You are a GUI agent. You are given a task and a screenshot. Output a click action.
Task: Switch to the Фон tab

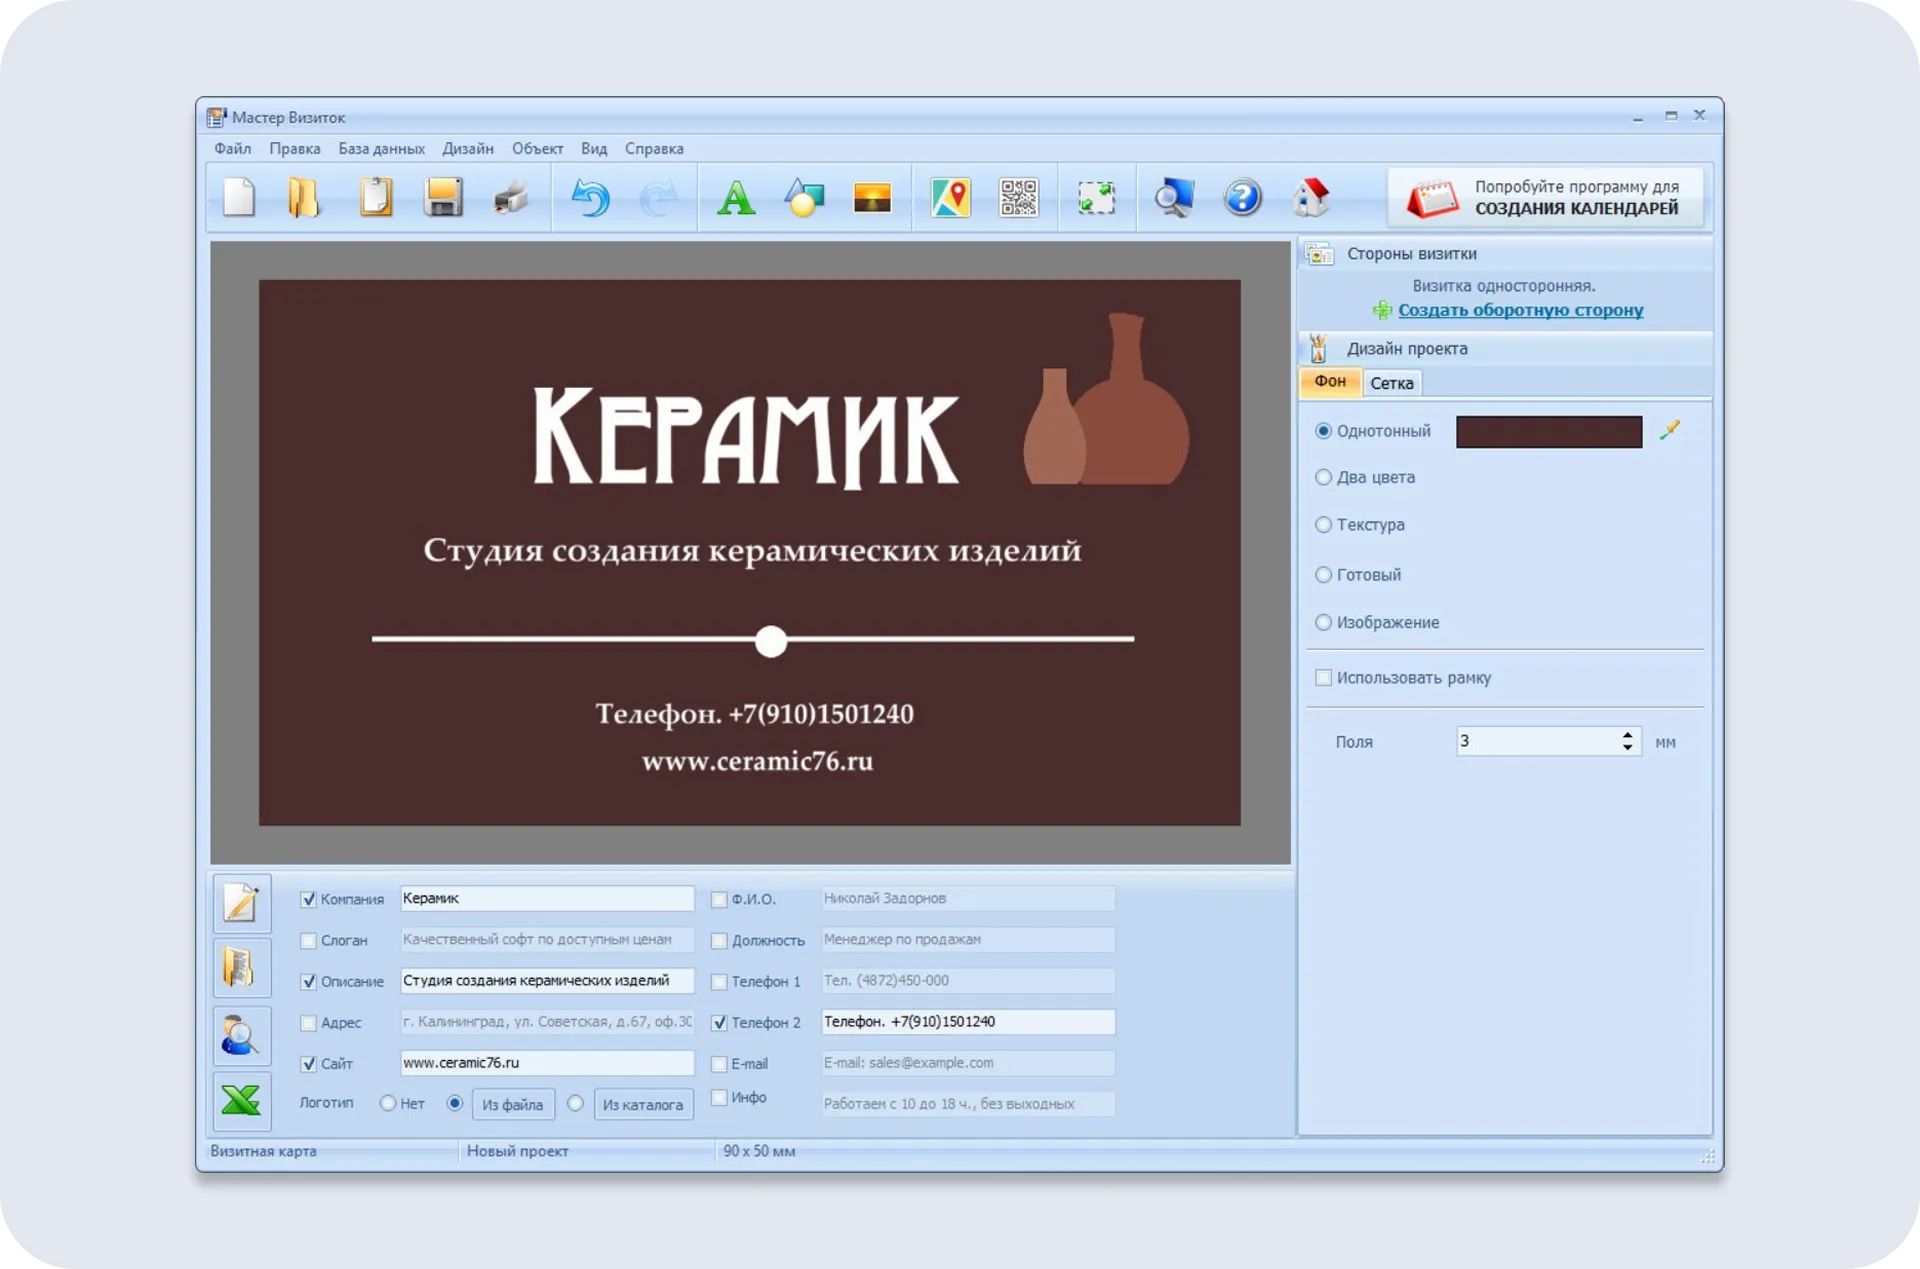1330,381
